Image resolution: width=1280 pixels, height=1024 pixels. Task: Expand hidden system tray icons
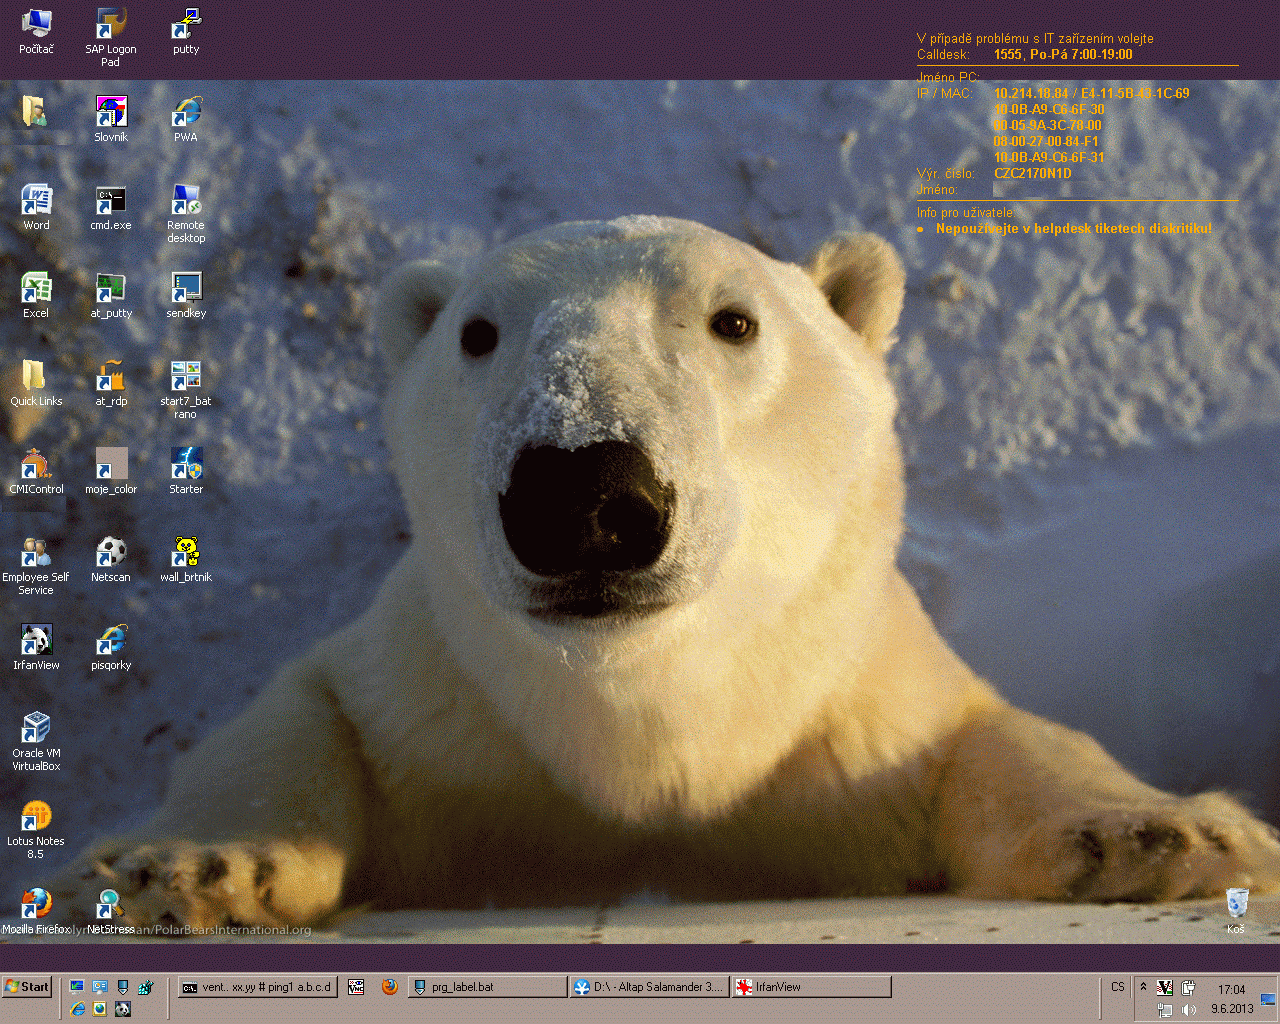(1144, 987)
